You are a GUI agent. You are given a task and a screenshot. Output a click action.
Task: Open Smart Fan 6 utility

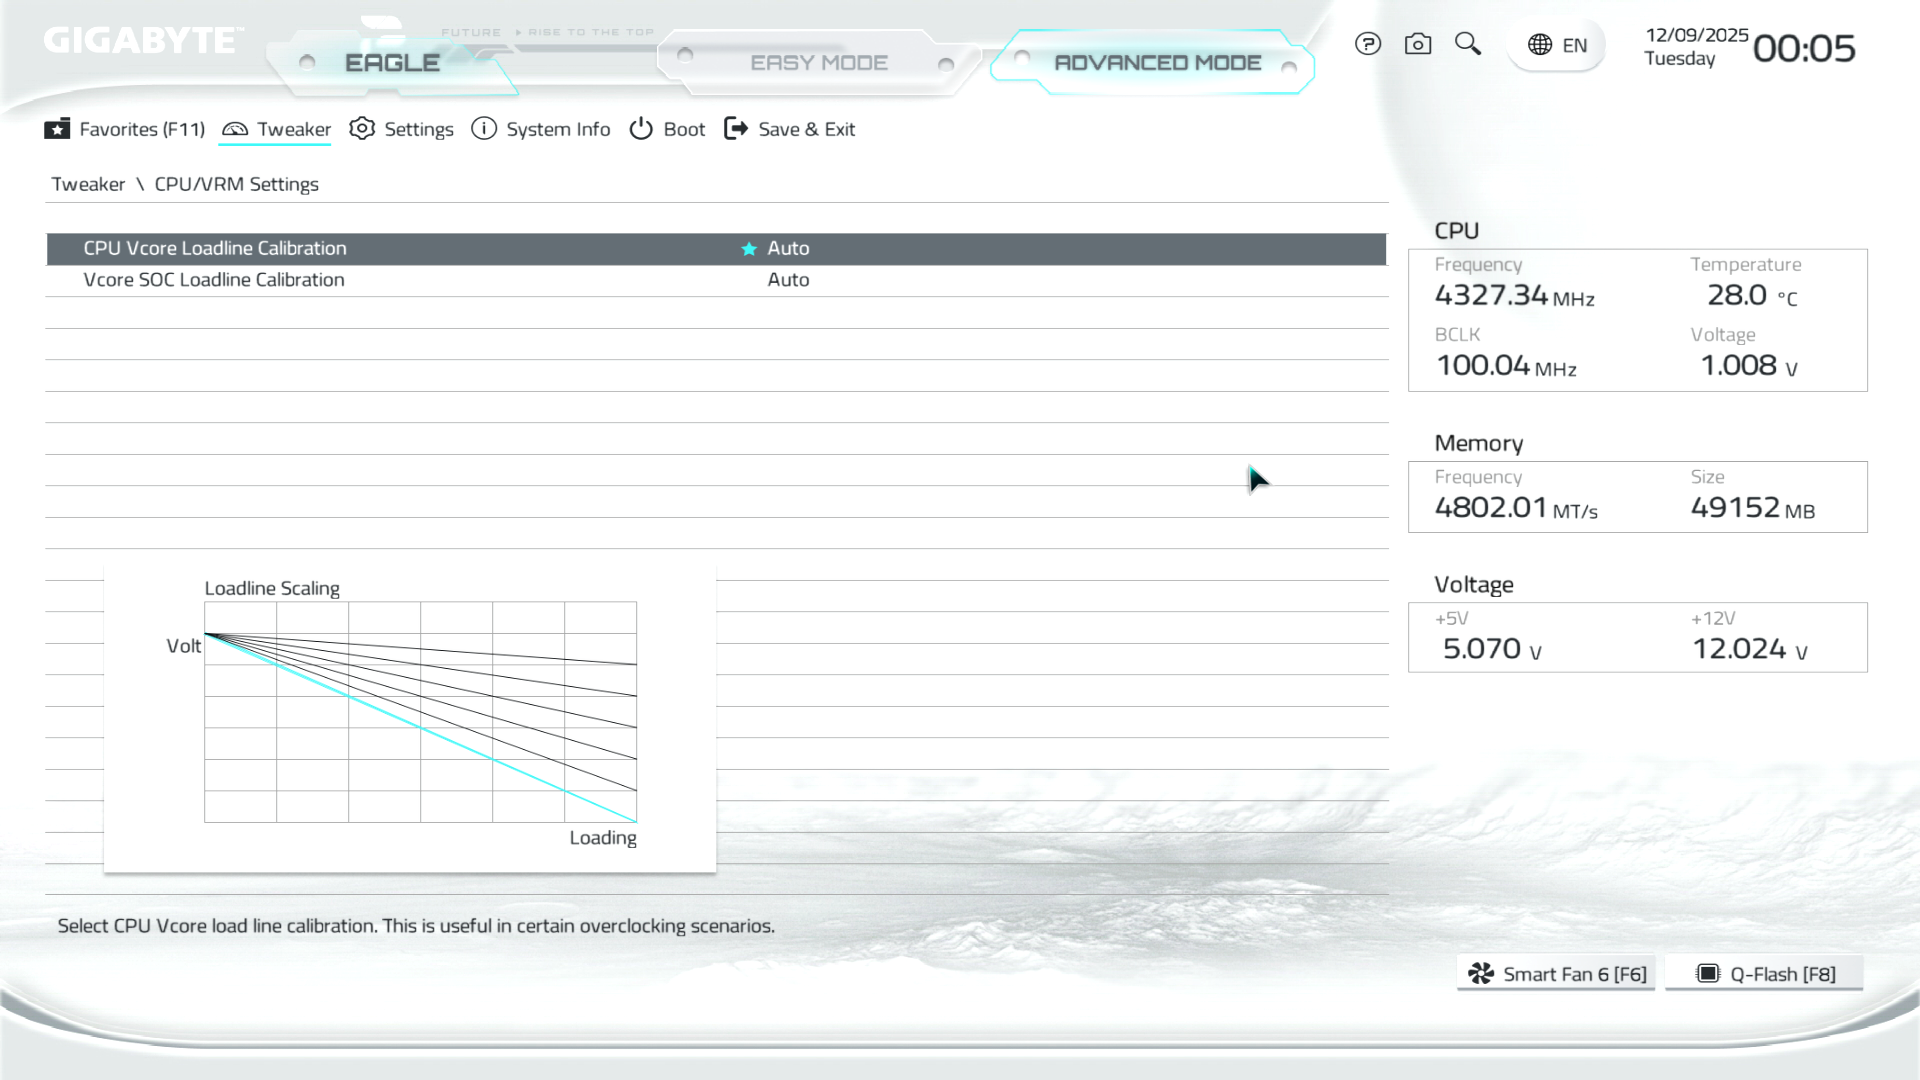pyautogui.click(x=1556, y=974)
